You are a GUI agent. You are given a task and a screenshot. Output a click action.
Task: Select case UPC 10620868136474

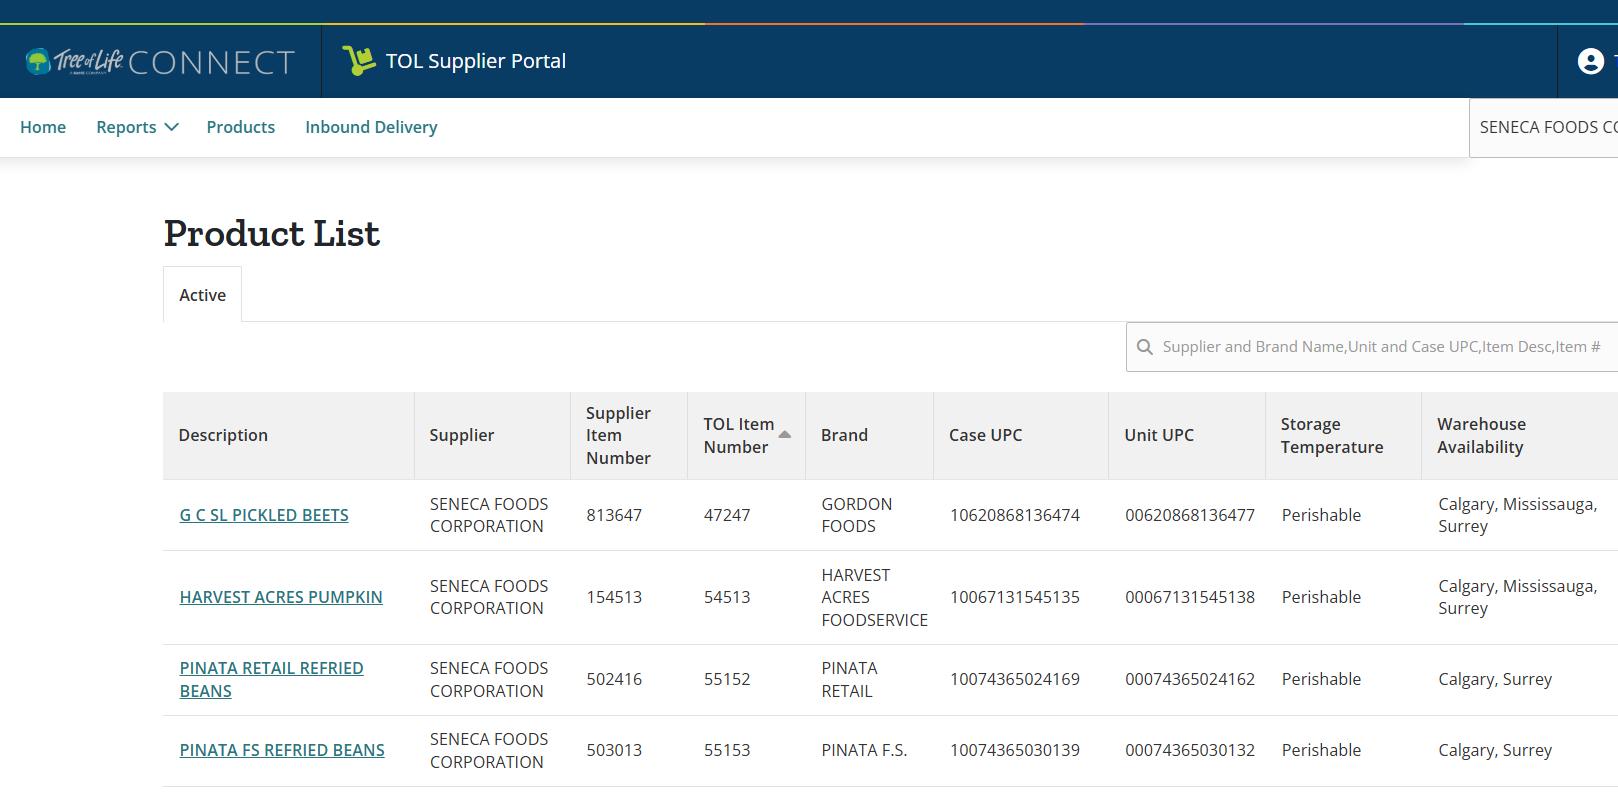pyautogui.click(x=1015, y=515)
